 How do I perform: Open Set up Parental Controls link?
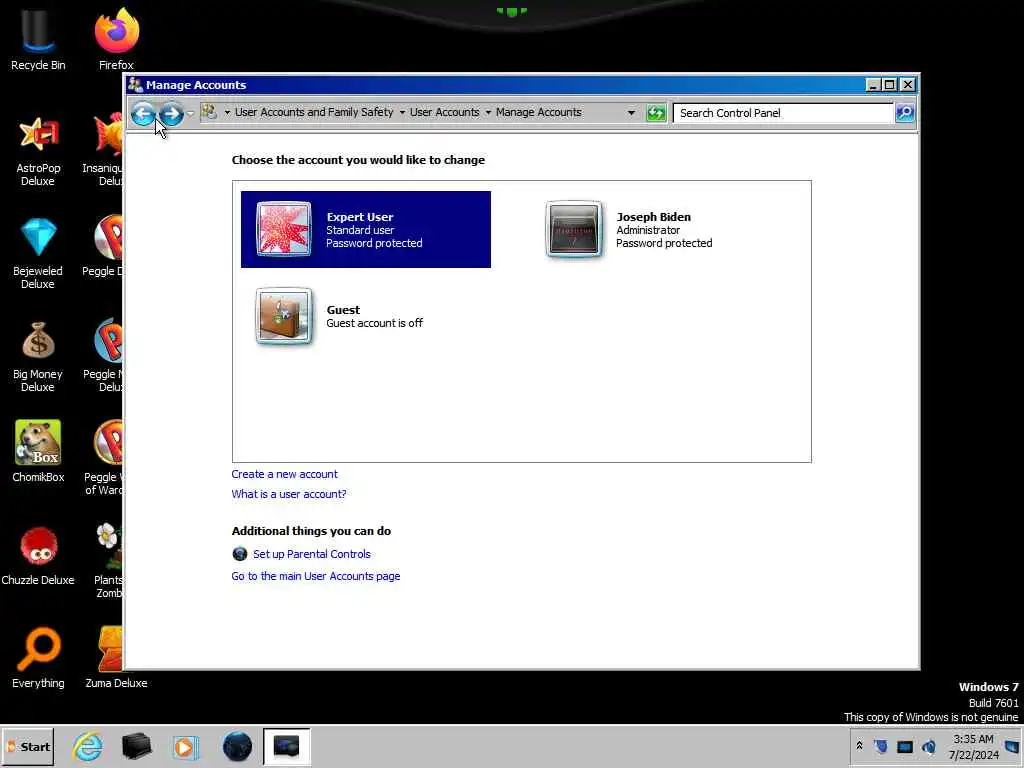312,554
